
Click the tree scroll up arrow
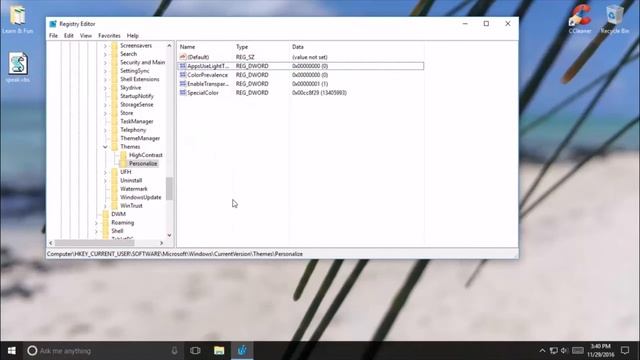[169, 46]
